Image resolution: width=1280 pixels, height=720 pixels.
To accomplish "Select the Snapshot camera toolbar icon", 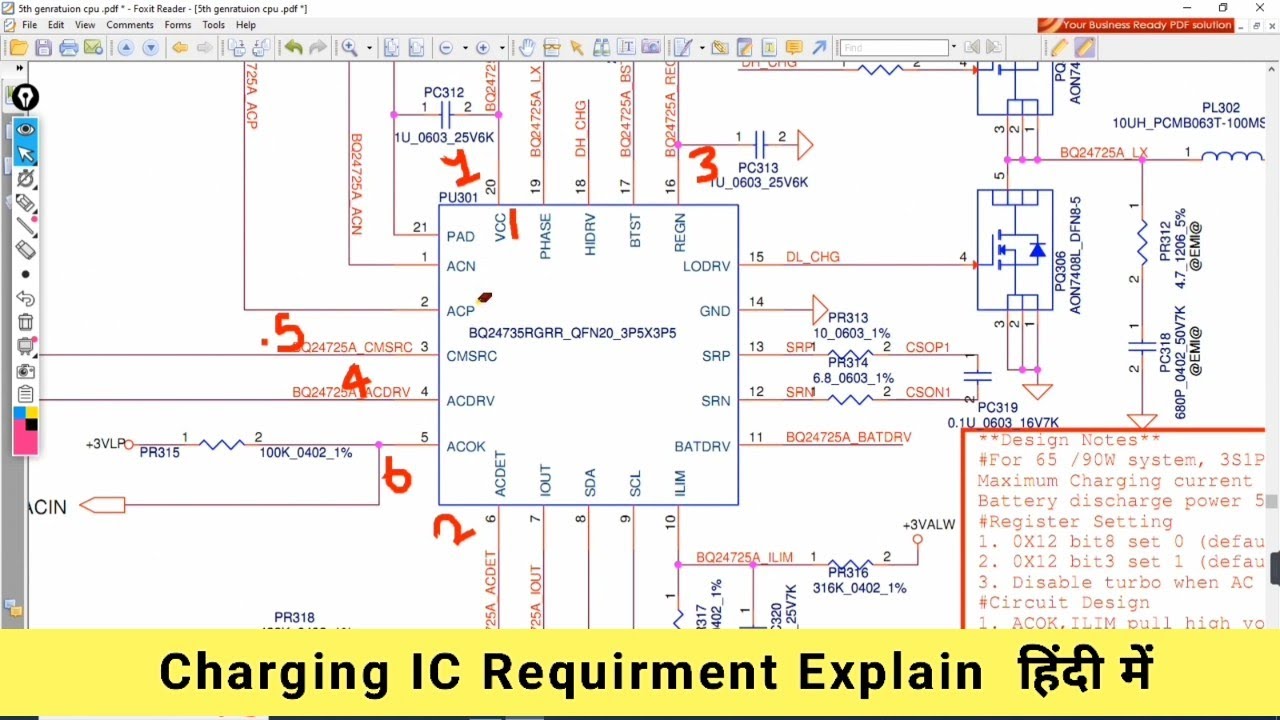I will [651, 47].
